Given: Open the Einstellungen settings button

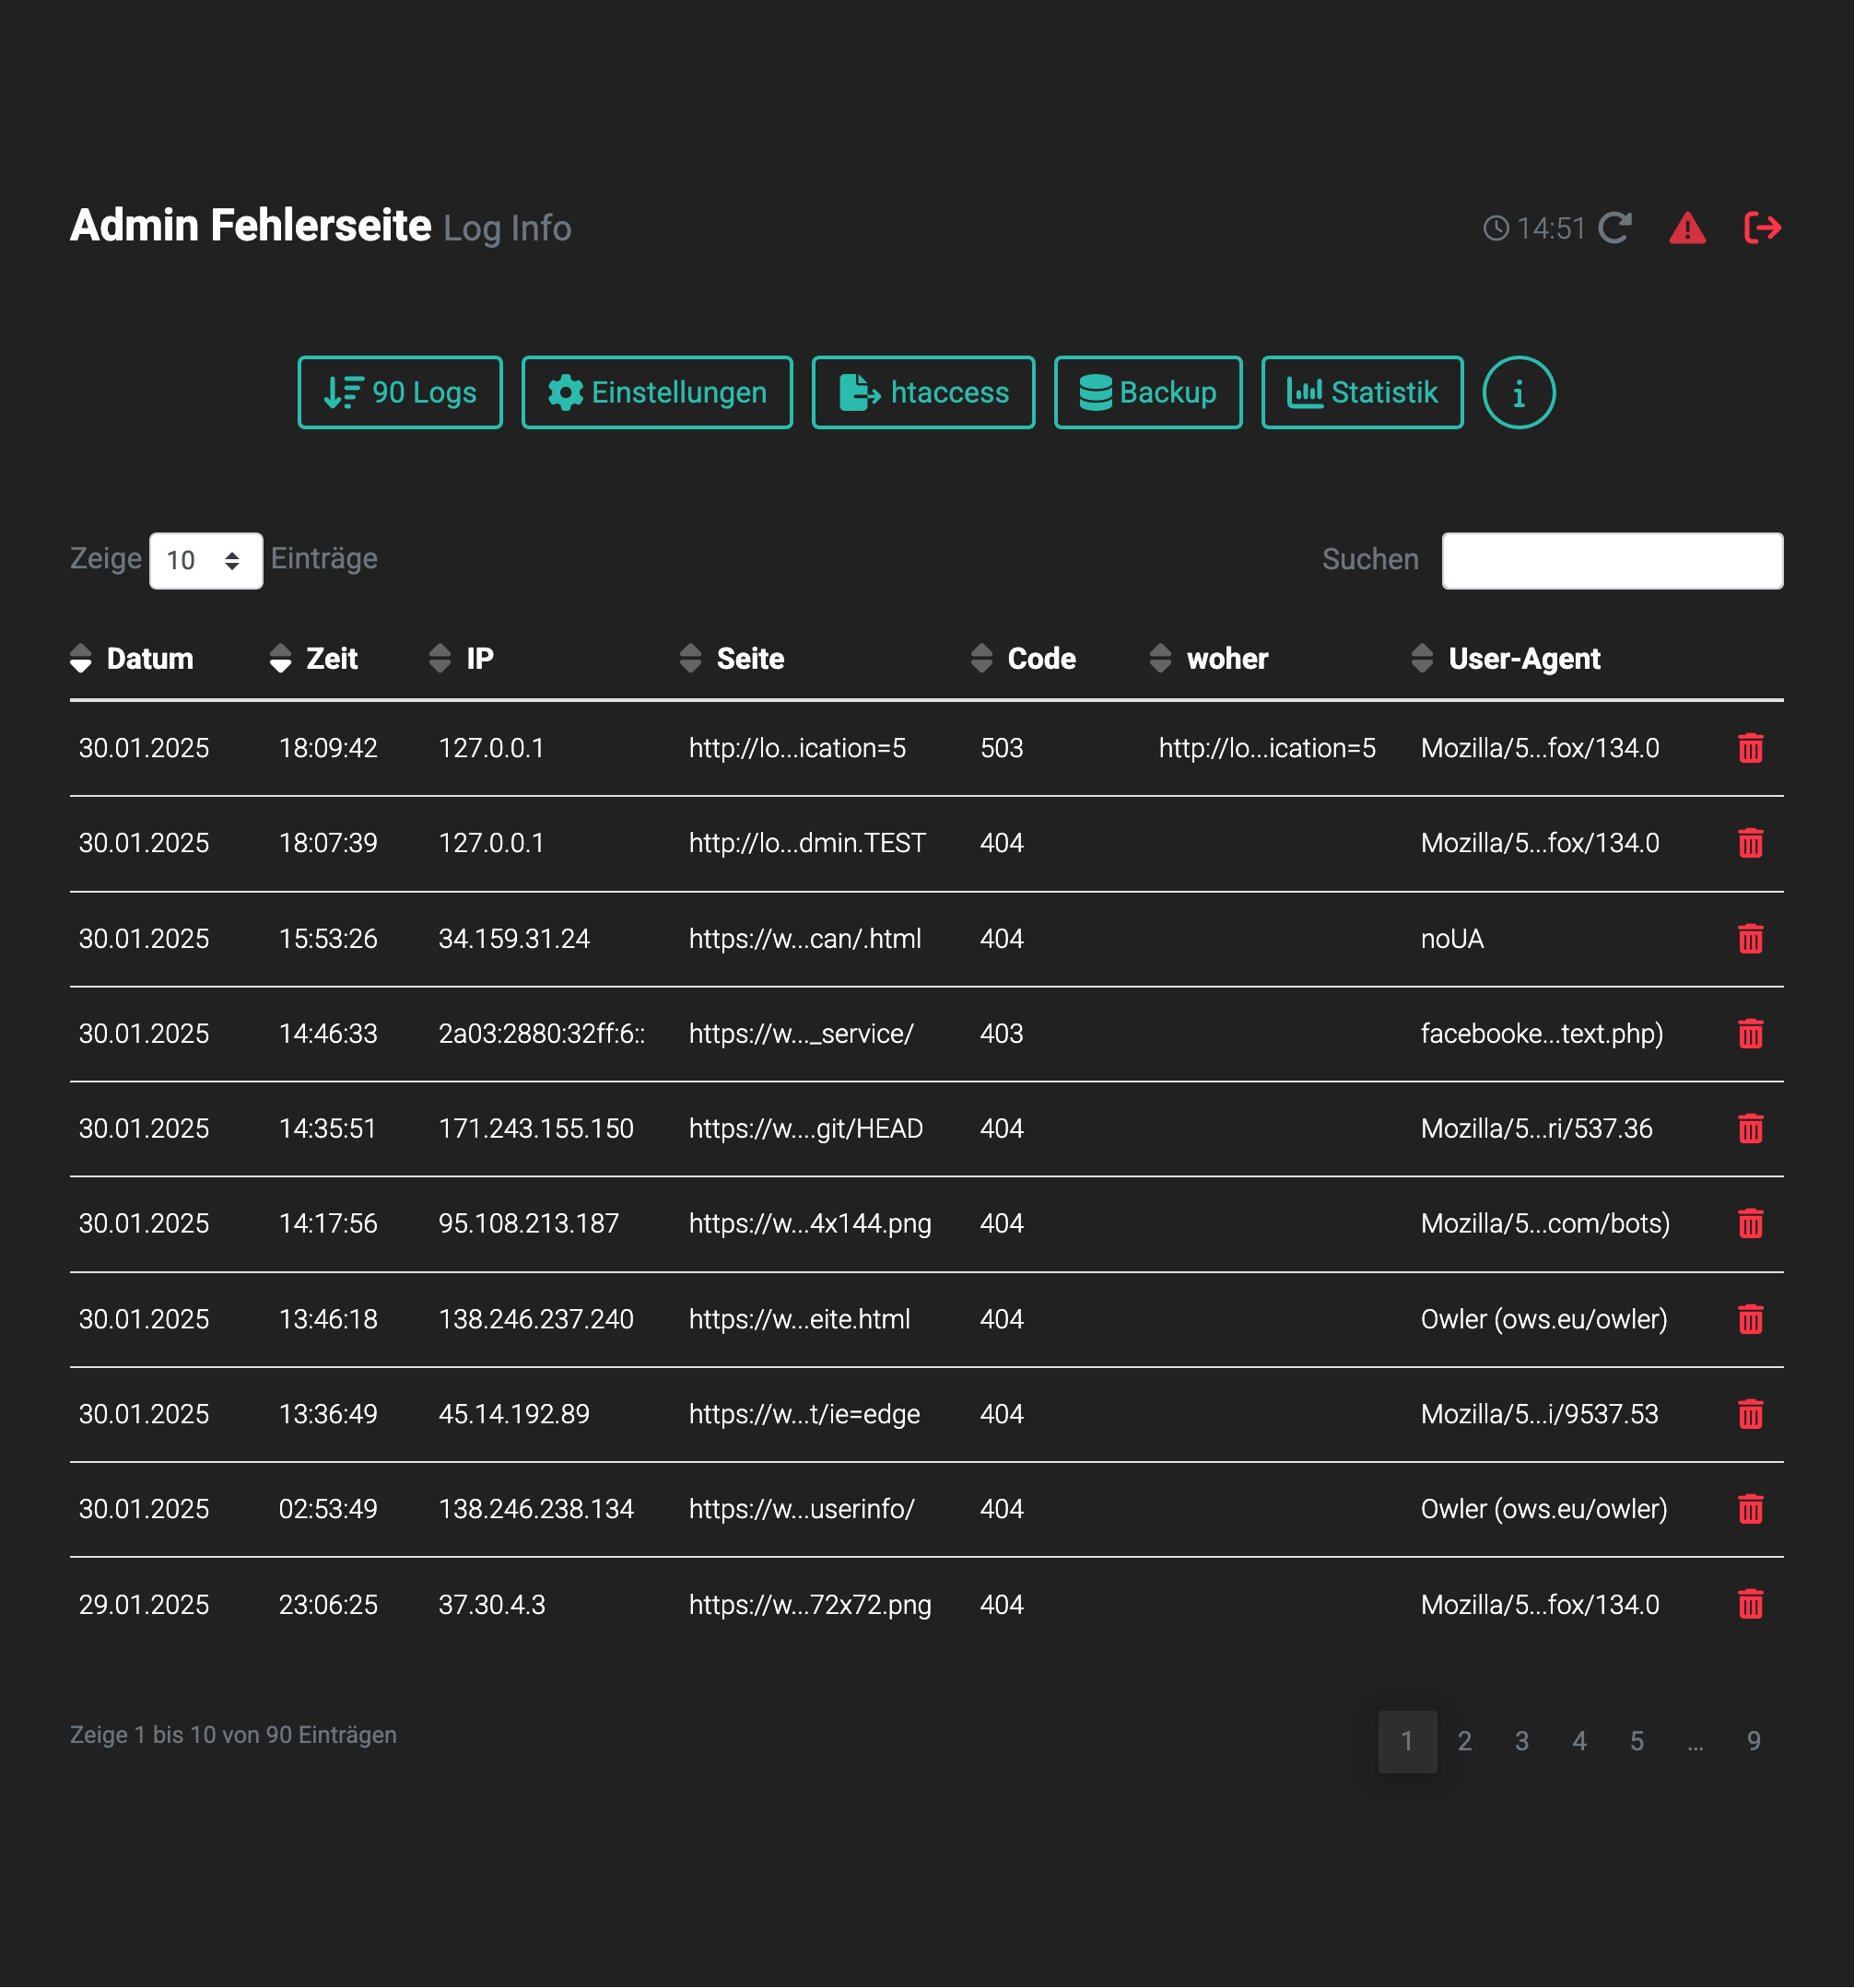Looking at the screenshot, I should (657, 393).
